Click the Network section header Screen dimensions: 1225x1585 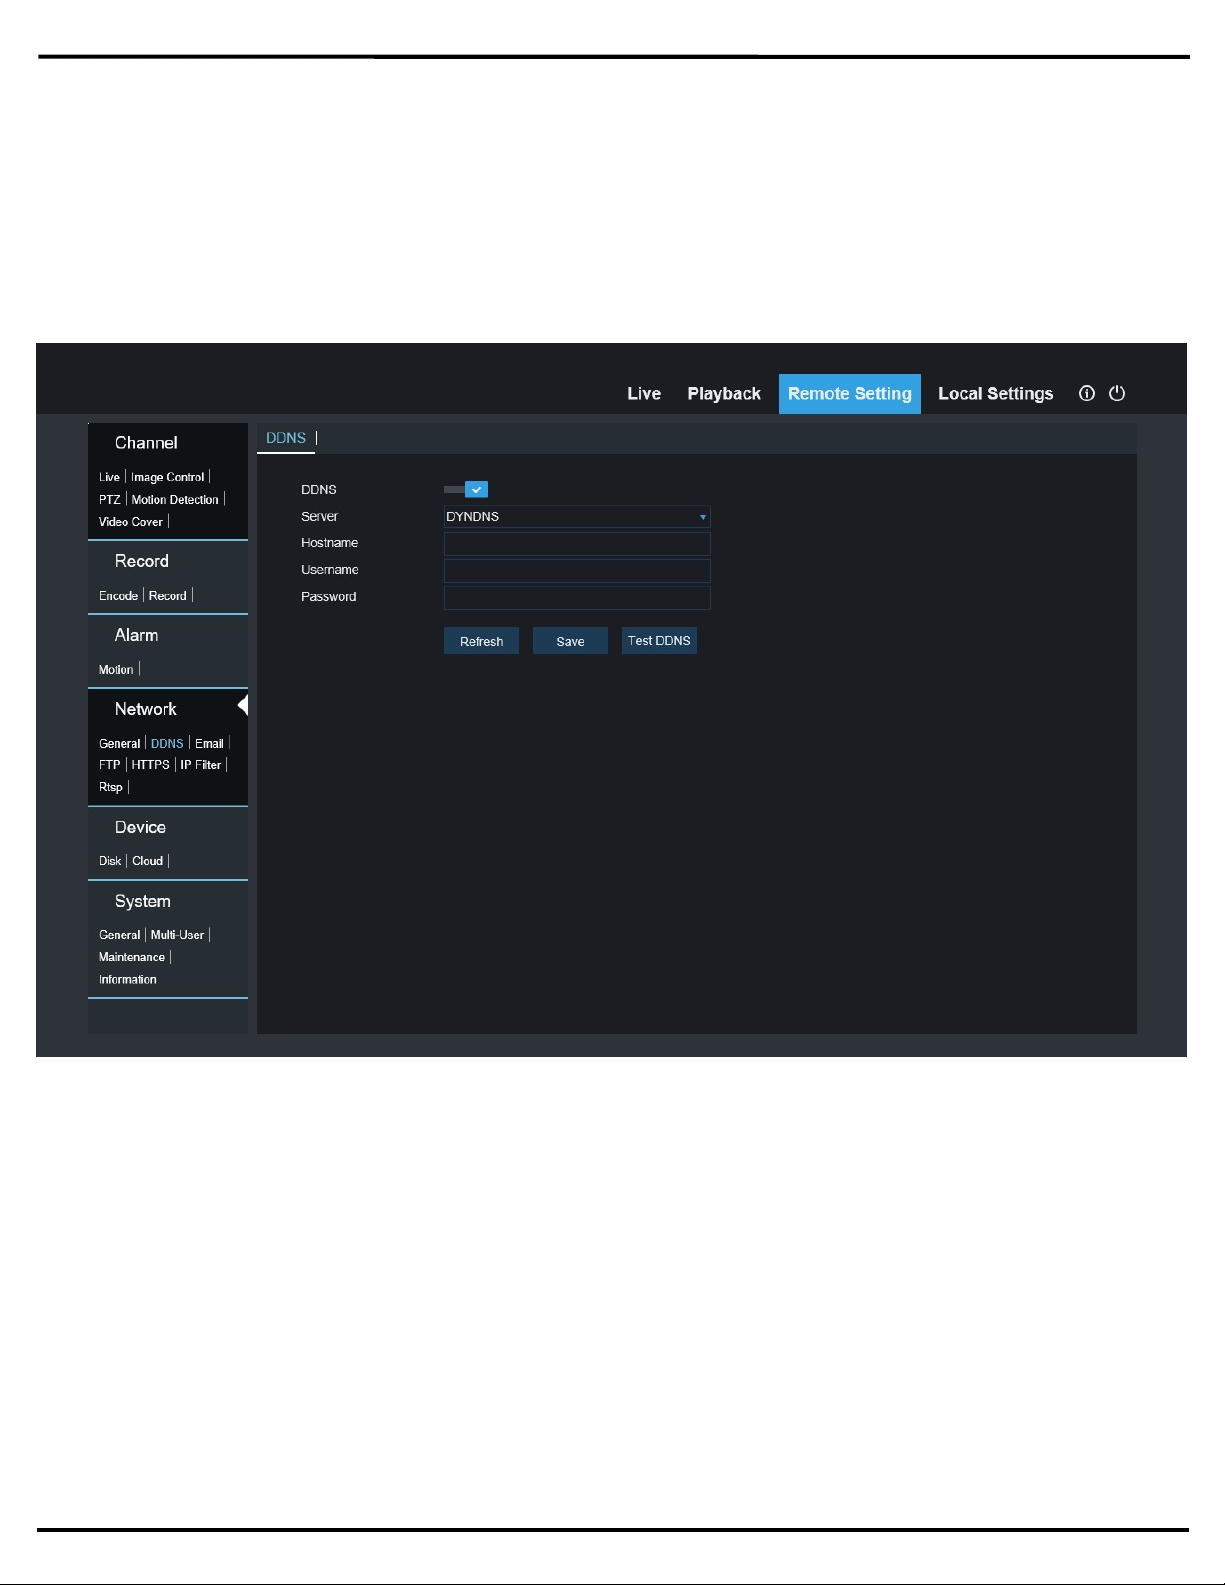click(146, 709)
